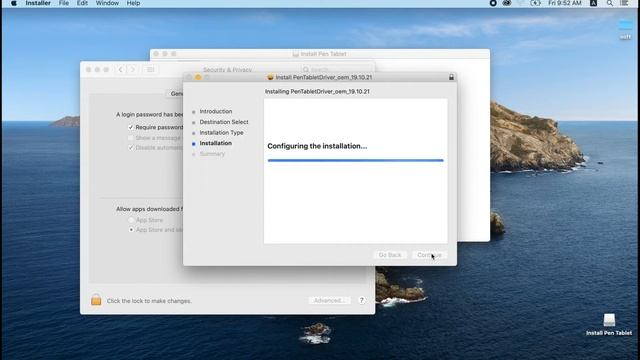The width and height of the screenshot is (640, 360).
Task: Click back arrow in Security & Privacy
Action: tap(120, 70)
